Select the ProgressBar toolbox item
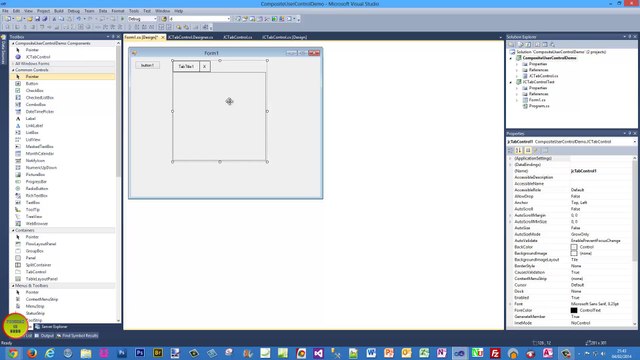640x360 pixels. coord(36,182)
